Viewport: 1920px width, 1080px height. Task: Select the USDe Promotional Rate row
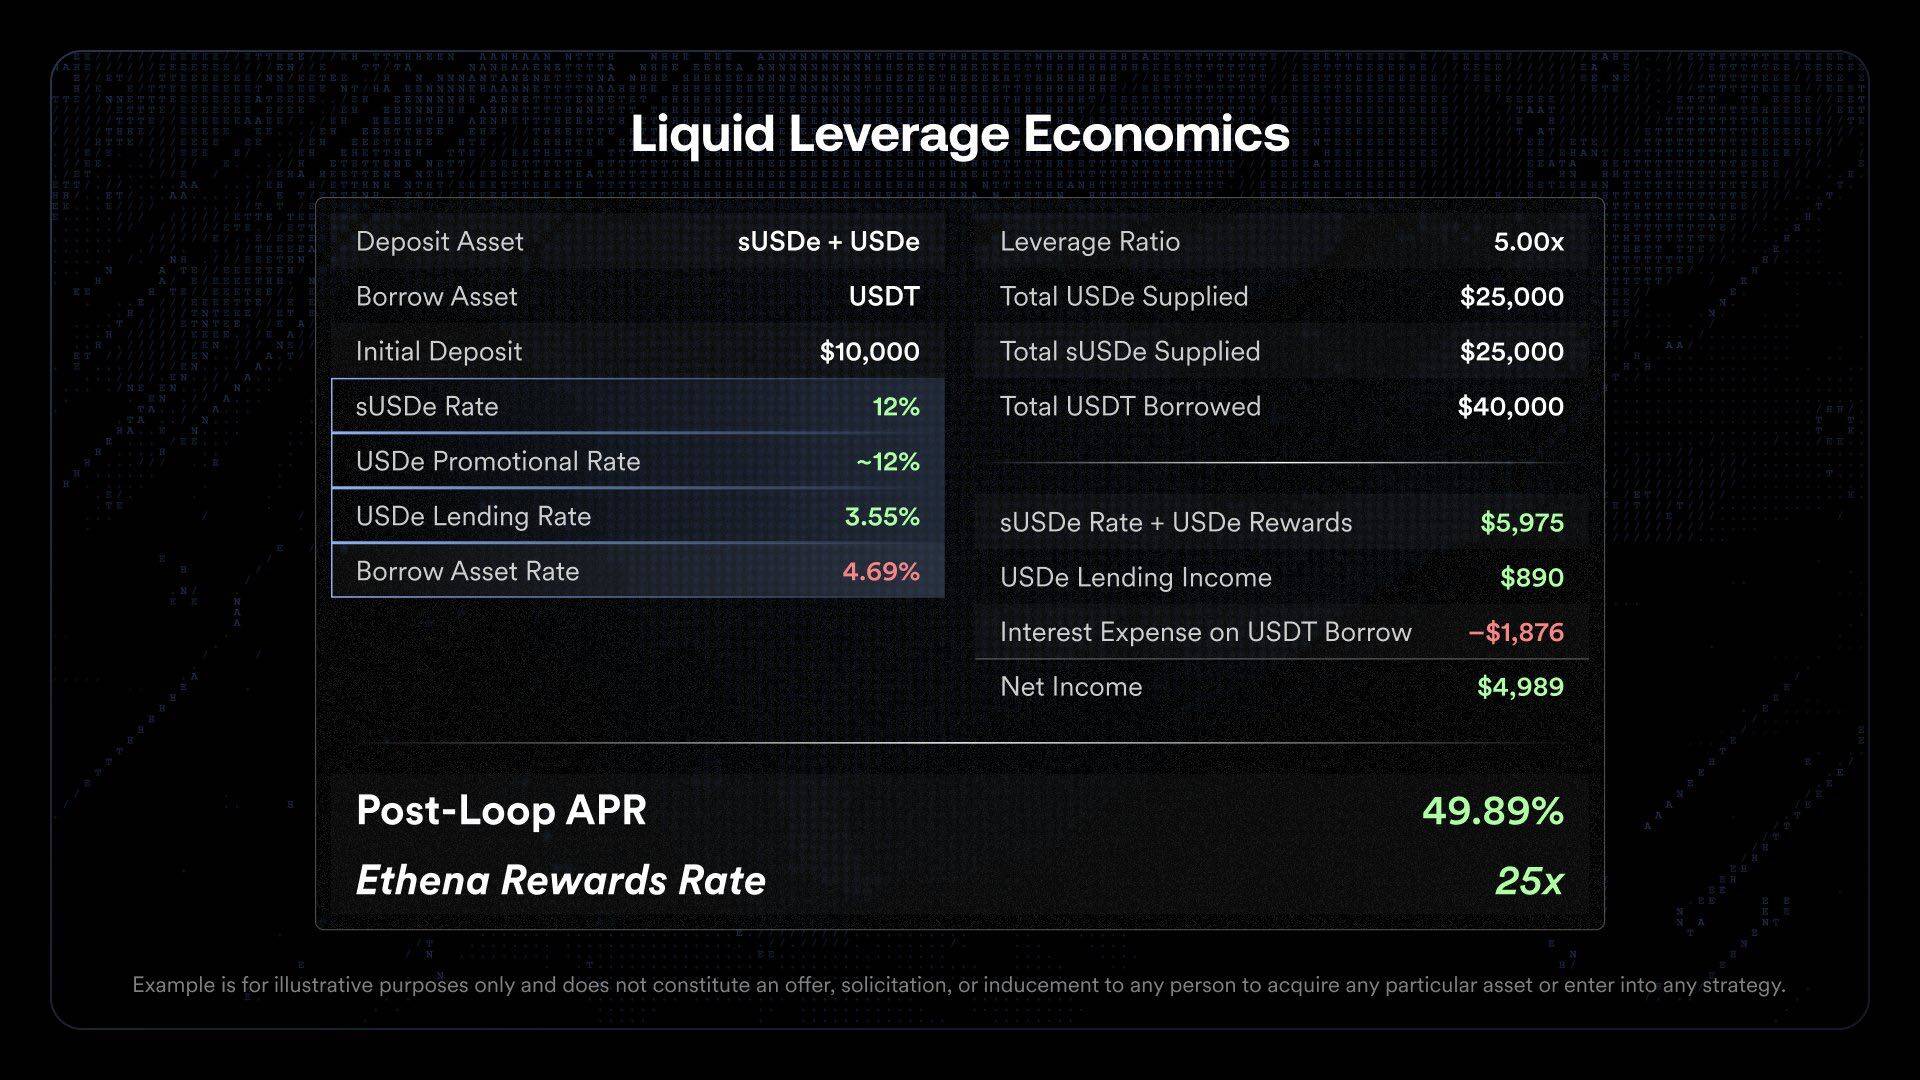tap(637, 461)
